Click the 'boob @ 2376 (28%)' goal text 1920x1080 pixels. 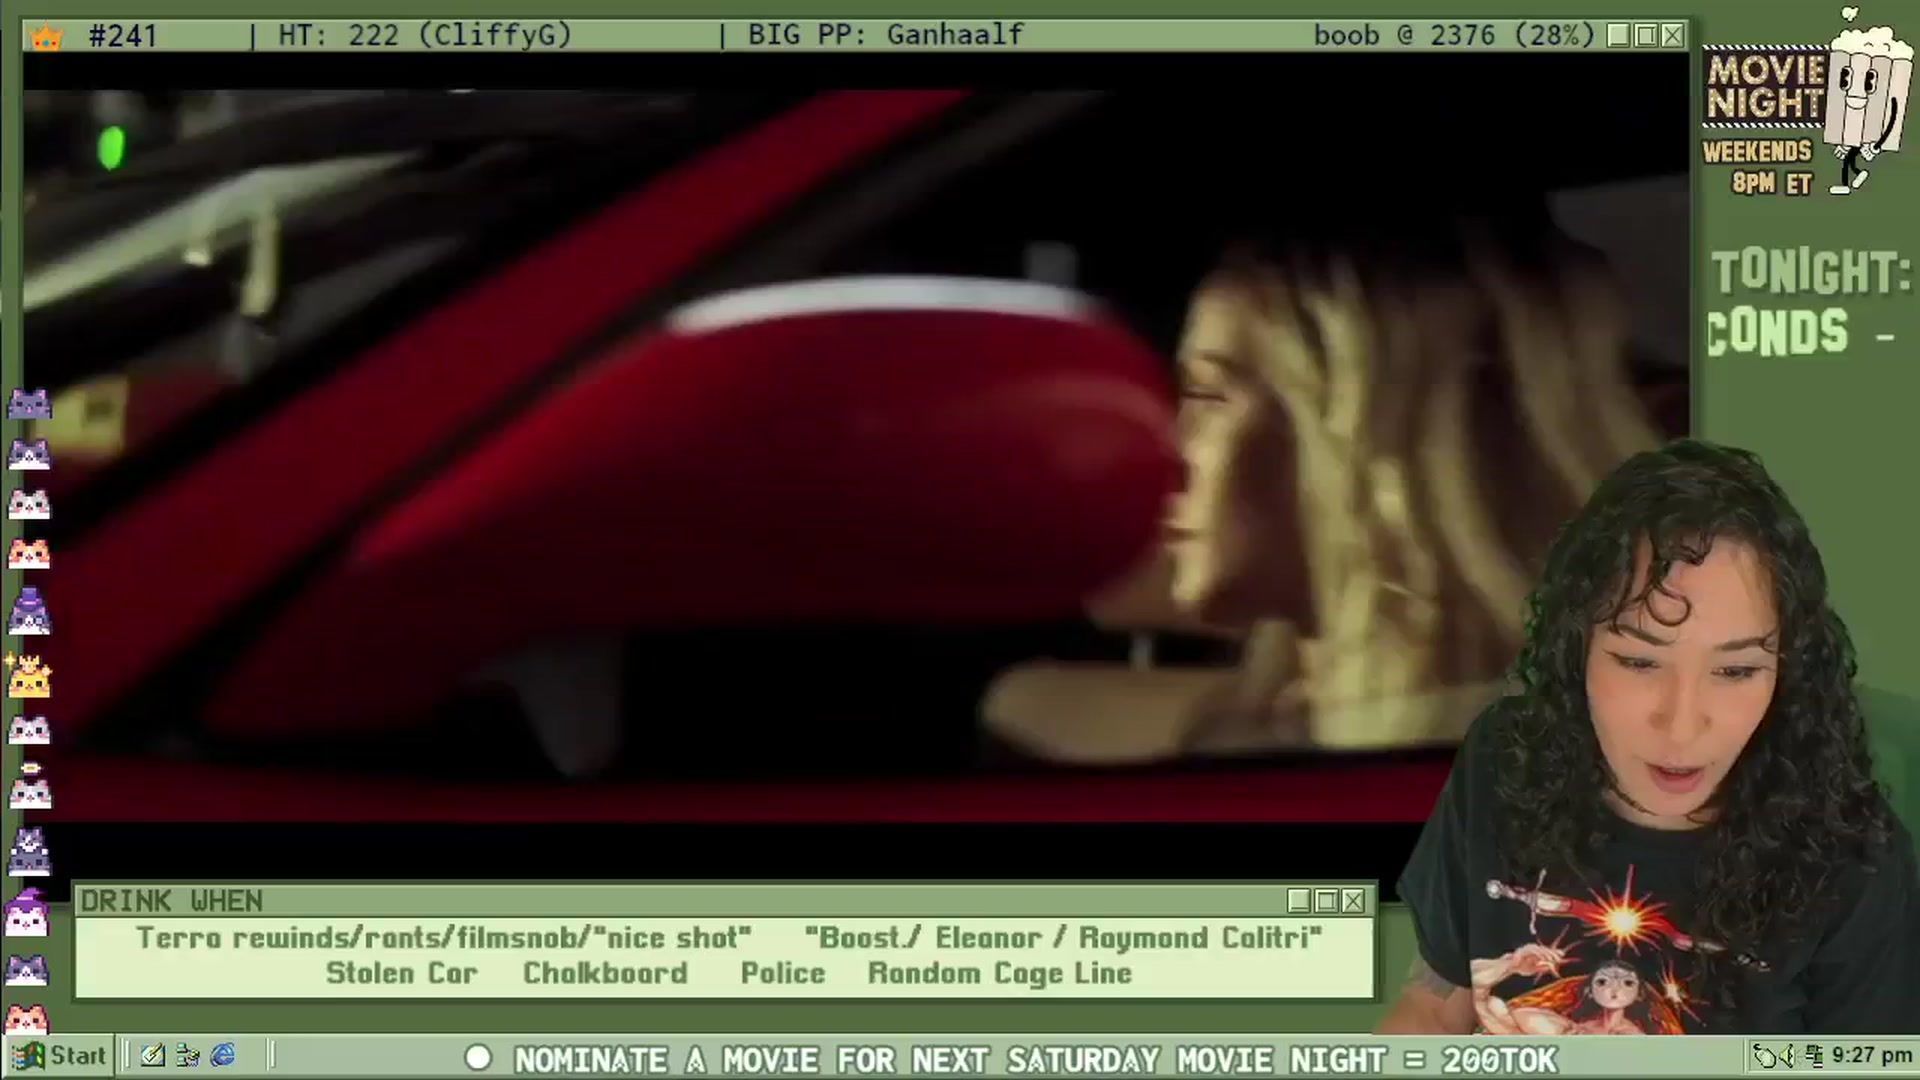click(1454, 36)
